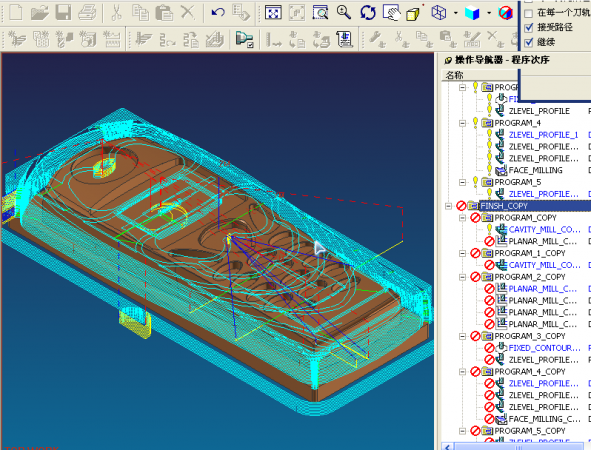
Task: Select ZLEVEL_PROFILE_1 operation in tree
Action: pyautogui.click(x=543, y=135)
